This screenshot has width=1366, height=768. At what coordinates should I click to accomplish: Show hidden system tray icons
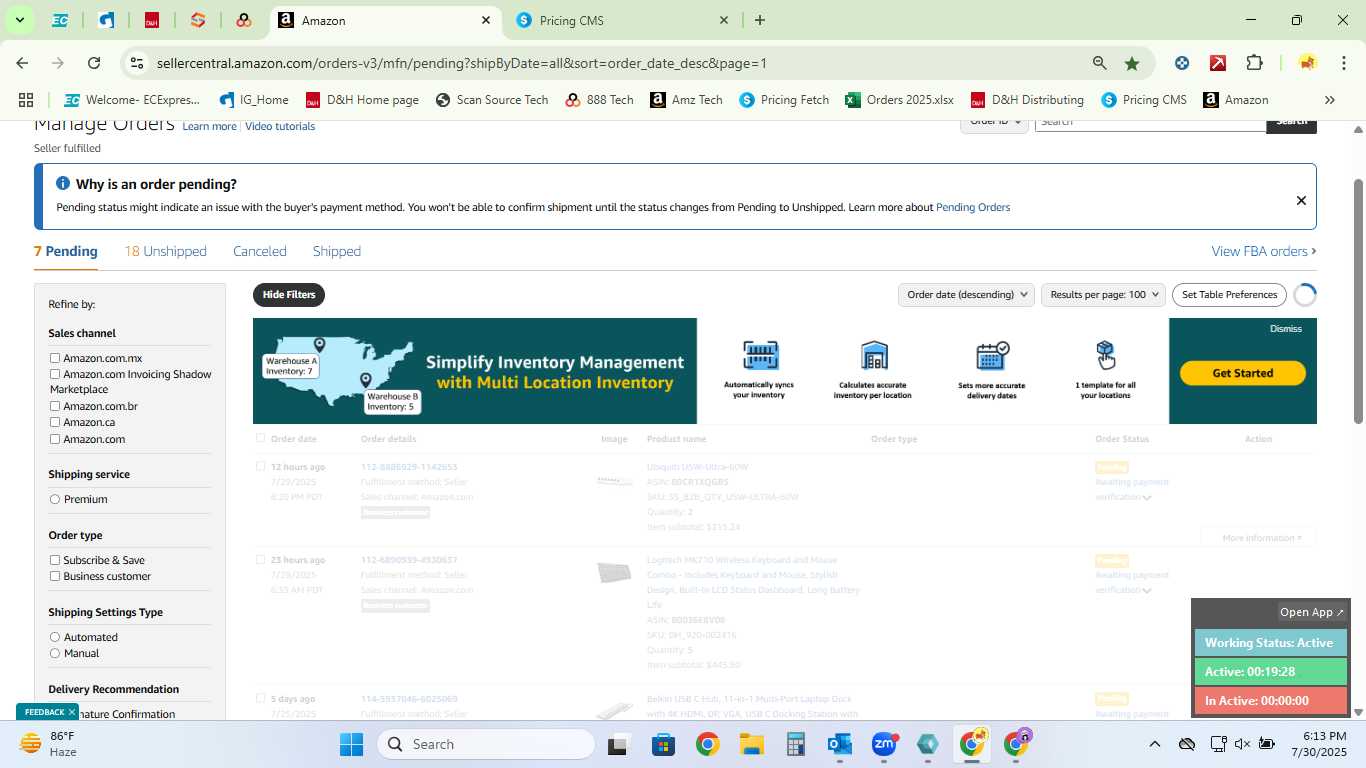coord(1155,744)
